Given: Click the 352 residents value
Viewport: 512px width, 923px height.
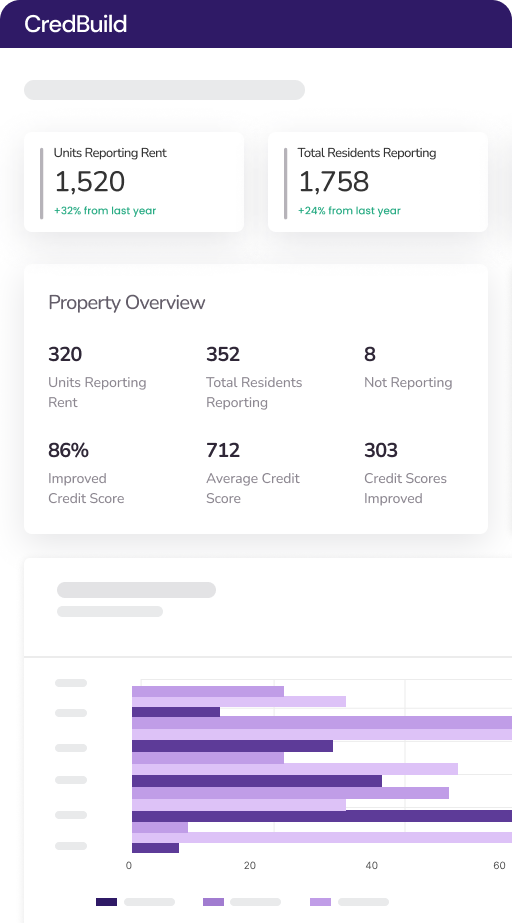Looking at the screenshot, I should tap(223, 354).
